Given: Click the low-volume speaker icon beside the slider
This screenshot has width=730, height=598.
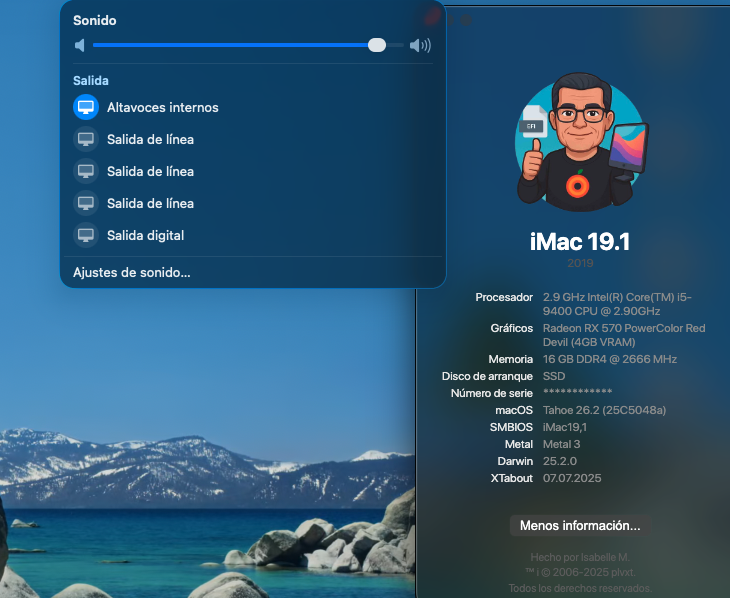Looking at the screenshot, I should click(x=80, y=45).
